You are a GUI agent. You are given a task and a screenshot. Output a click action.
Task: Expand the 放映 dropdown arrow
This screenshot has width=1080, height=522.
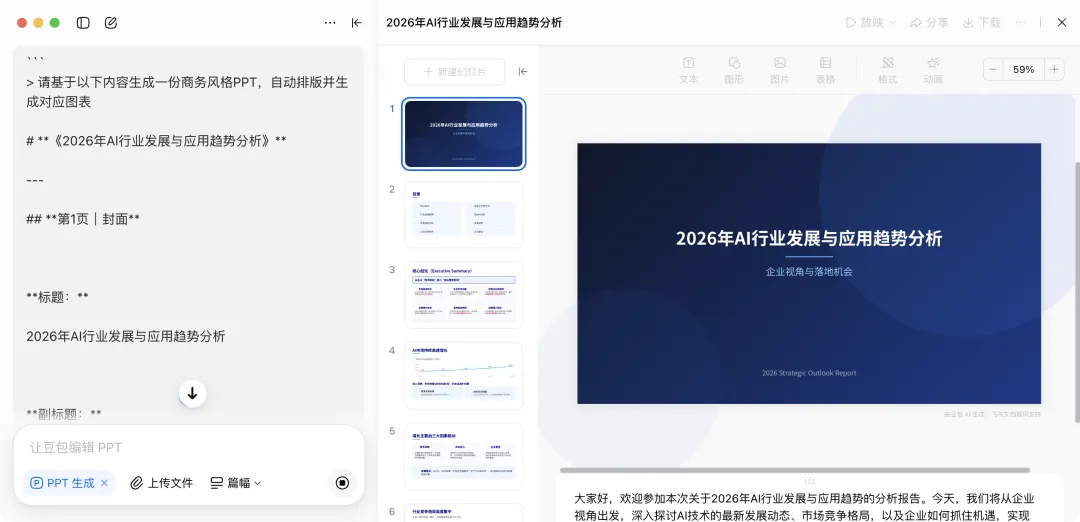893,23
